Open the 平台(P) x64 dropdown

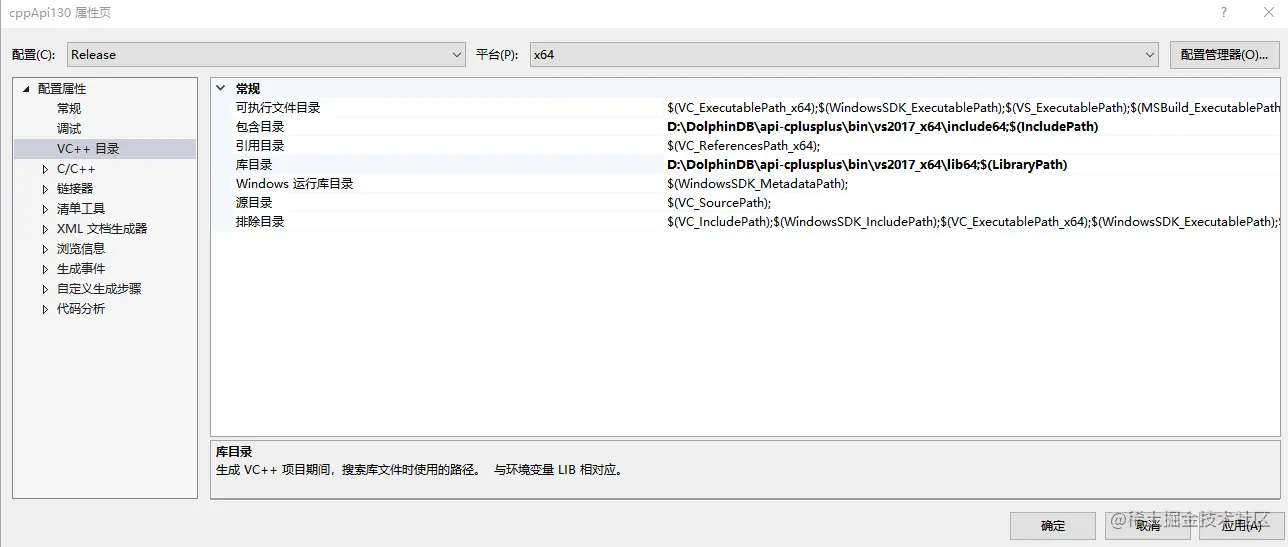tap(843, 54)
